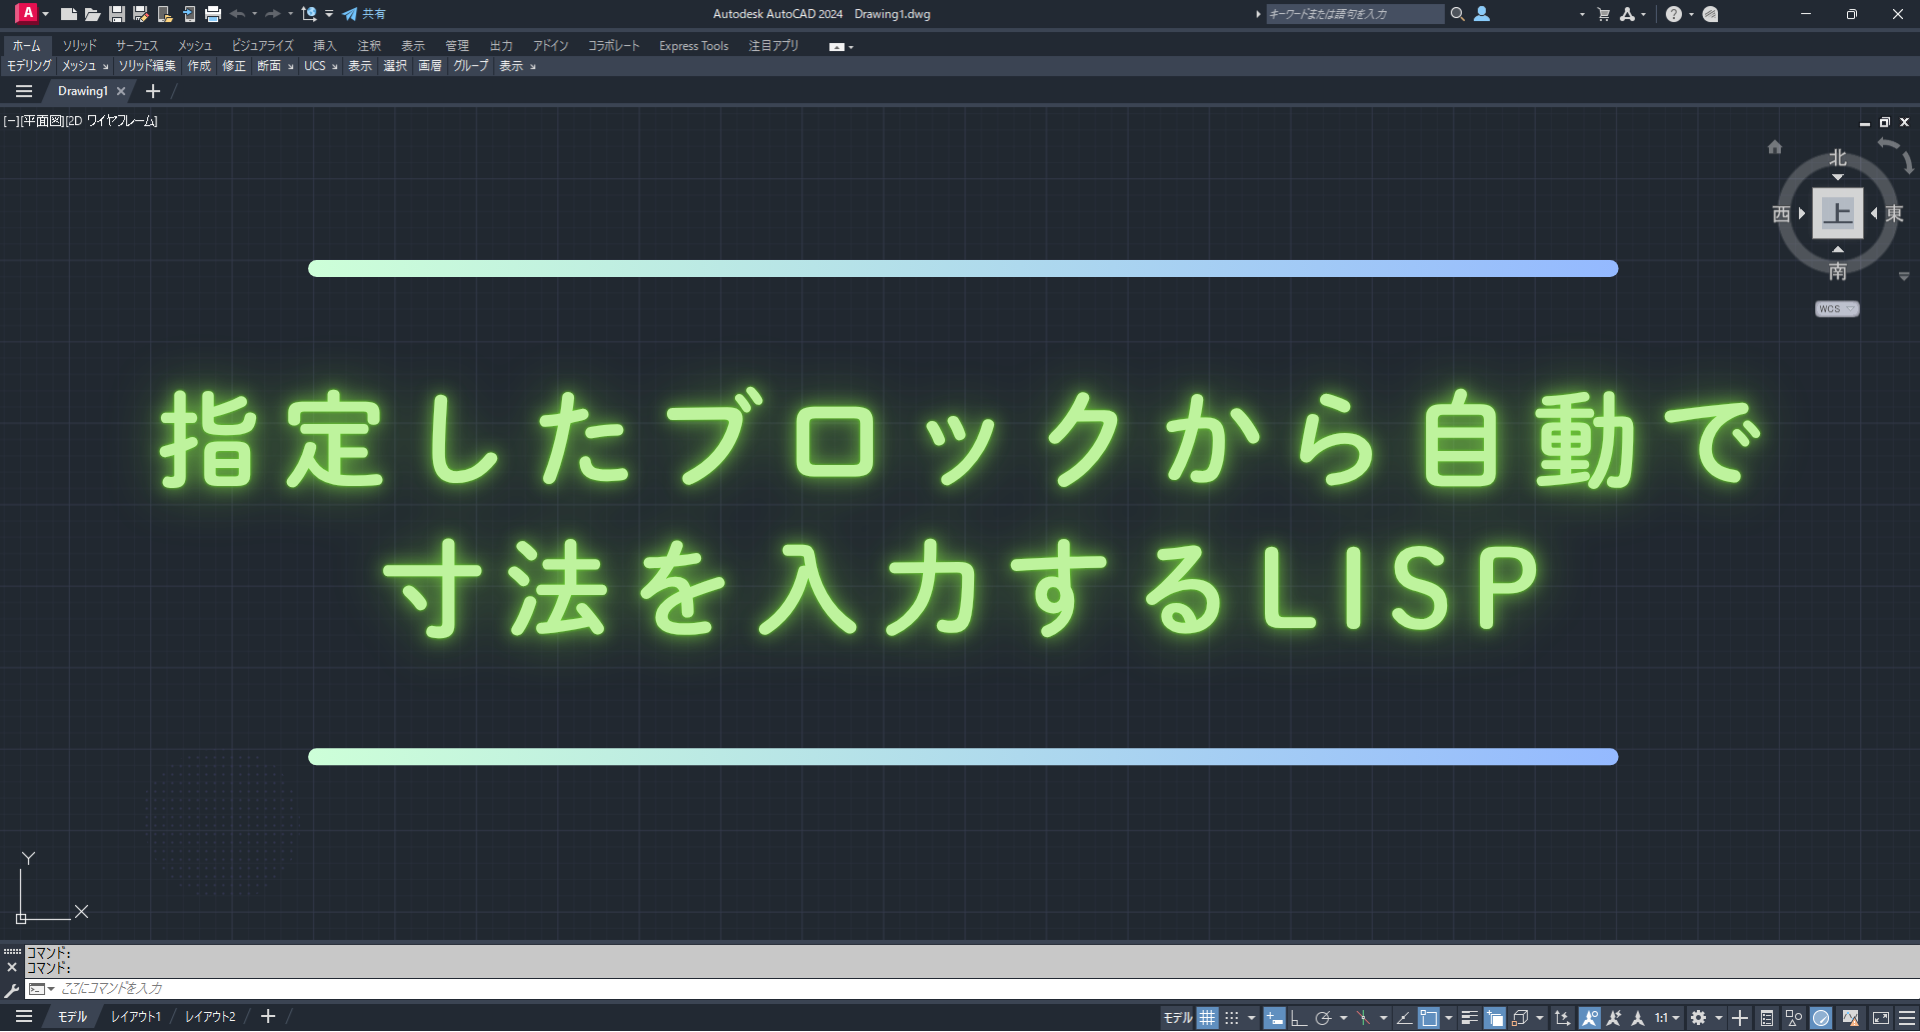1920x1032 pixels.
Task: Open the Customization menu in status bar
Action: 1906,1018
